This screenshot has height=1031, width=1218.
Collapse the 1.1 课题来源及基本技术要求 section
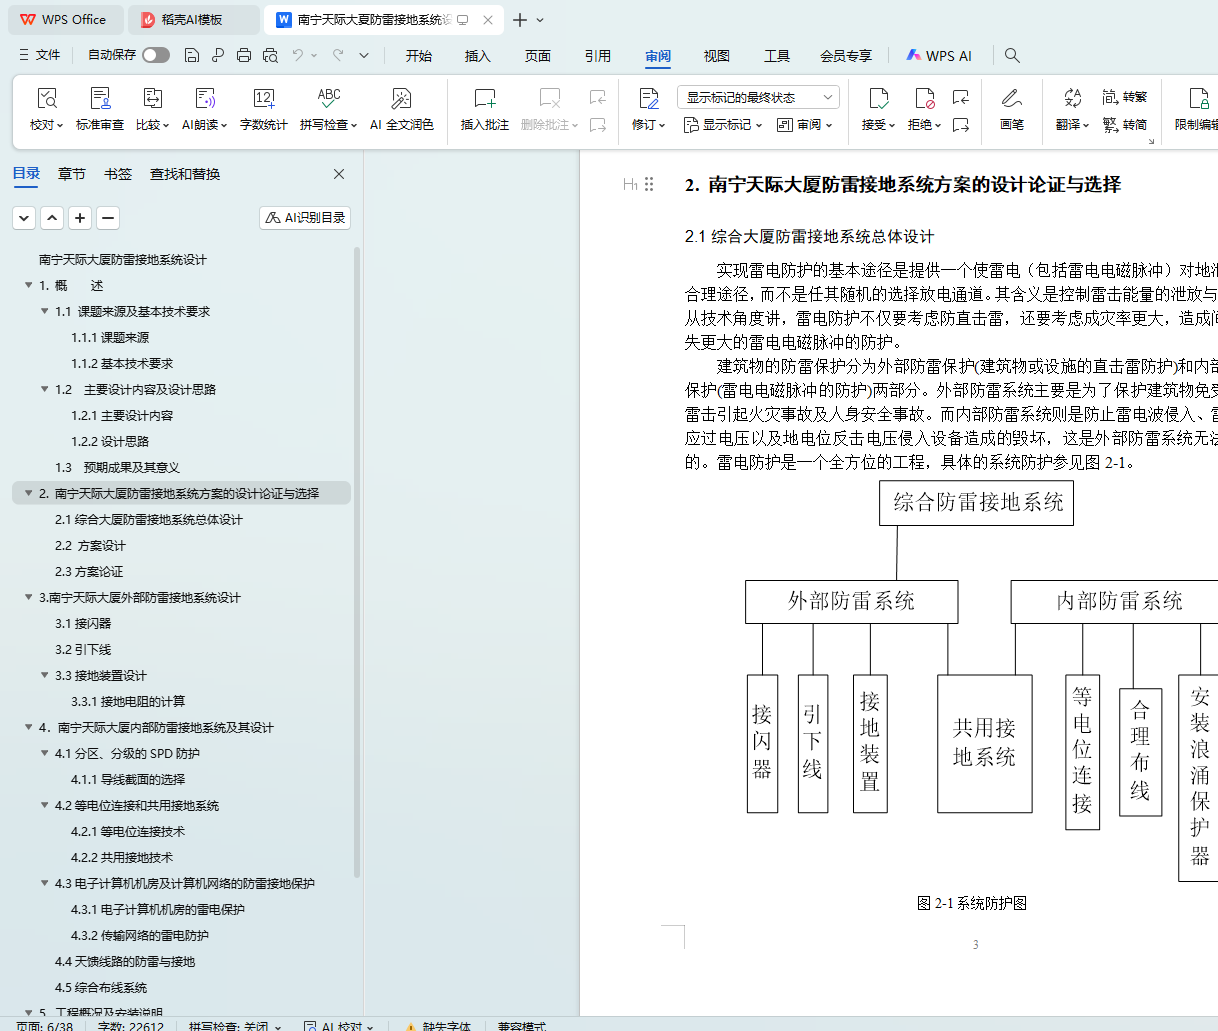45,311
